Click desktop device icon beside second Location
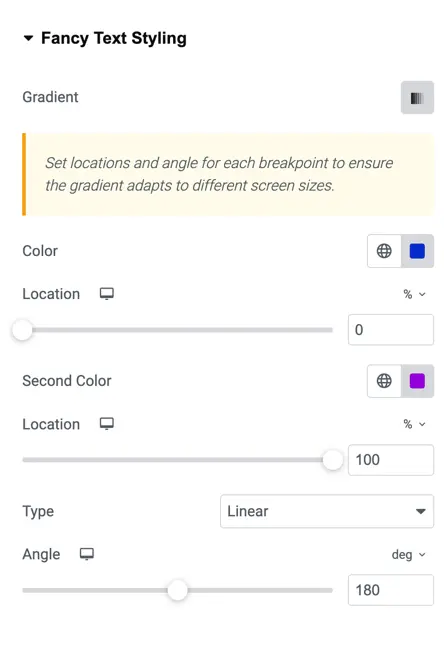This screenshot has height=647, width=444. point(107,424)
